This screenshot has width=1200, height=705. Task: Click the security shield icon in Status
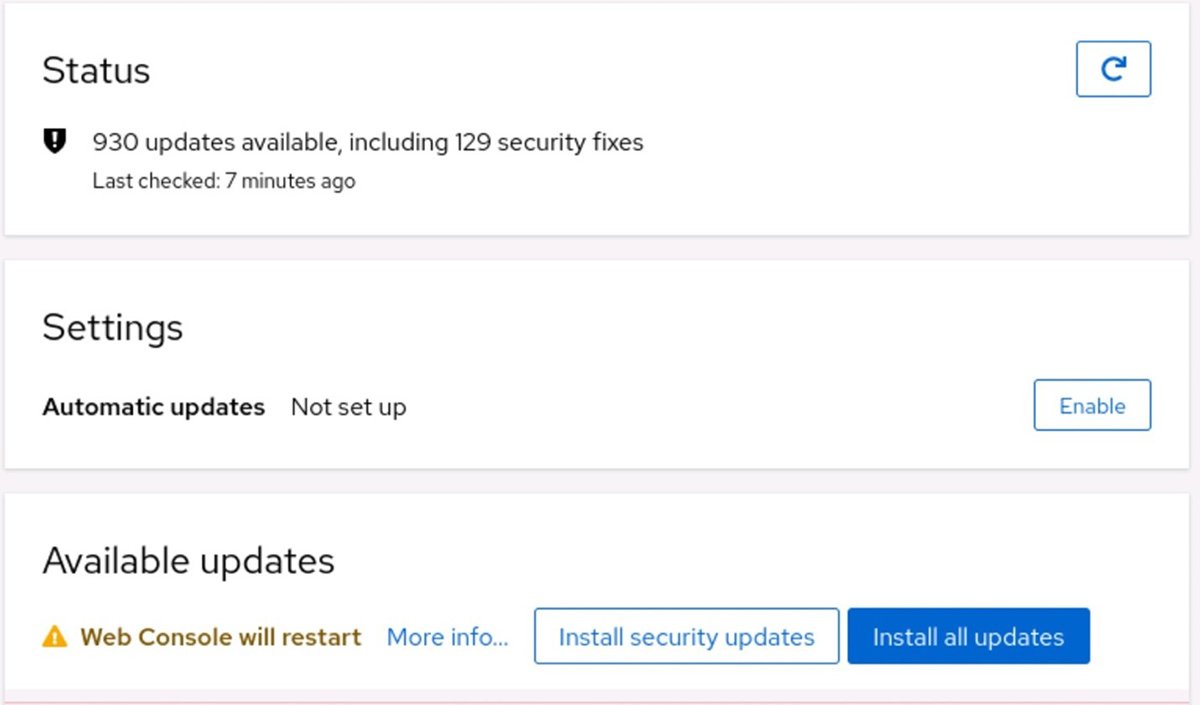click(x=54, y=142)
